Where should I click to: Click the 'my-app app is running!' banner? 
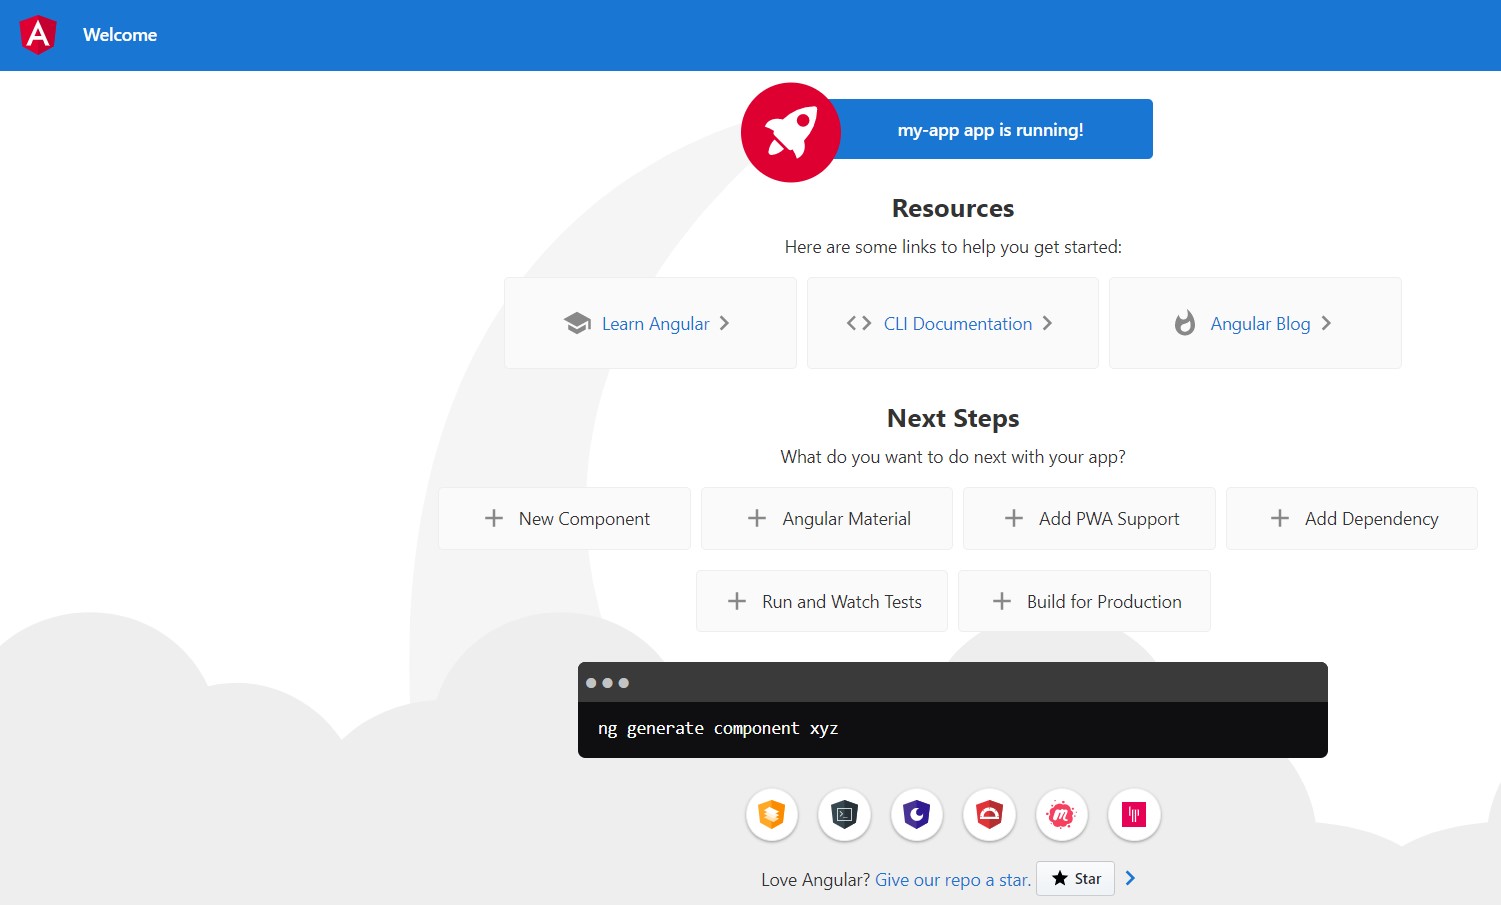tap(990, 129)
